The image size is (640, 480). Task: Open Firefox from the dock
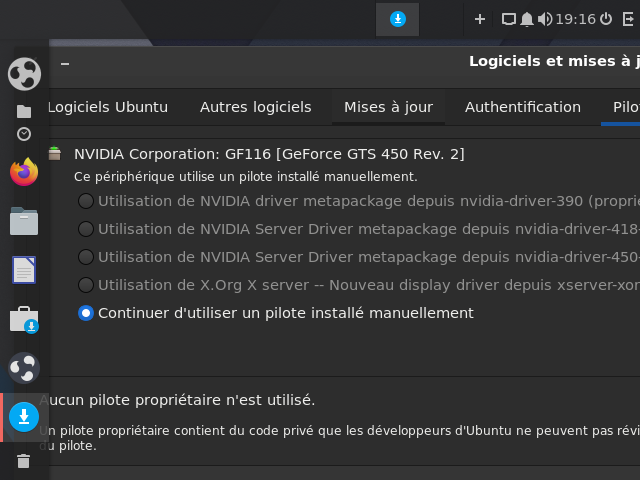click(x=24, y=172)
